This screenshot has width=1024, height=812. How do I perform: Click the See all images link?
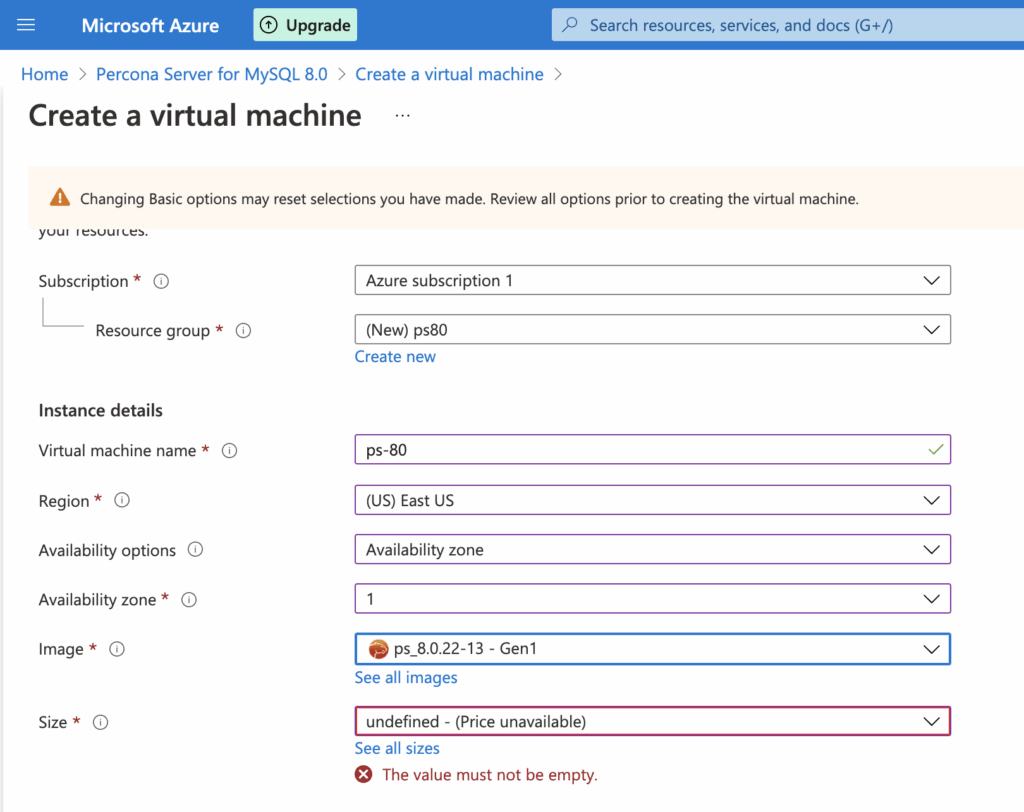point(406,677)
